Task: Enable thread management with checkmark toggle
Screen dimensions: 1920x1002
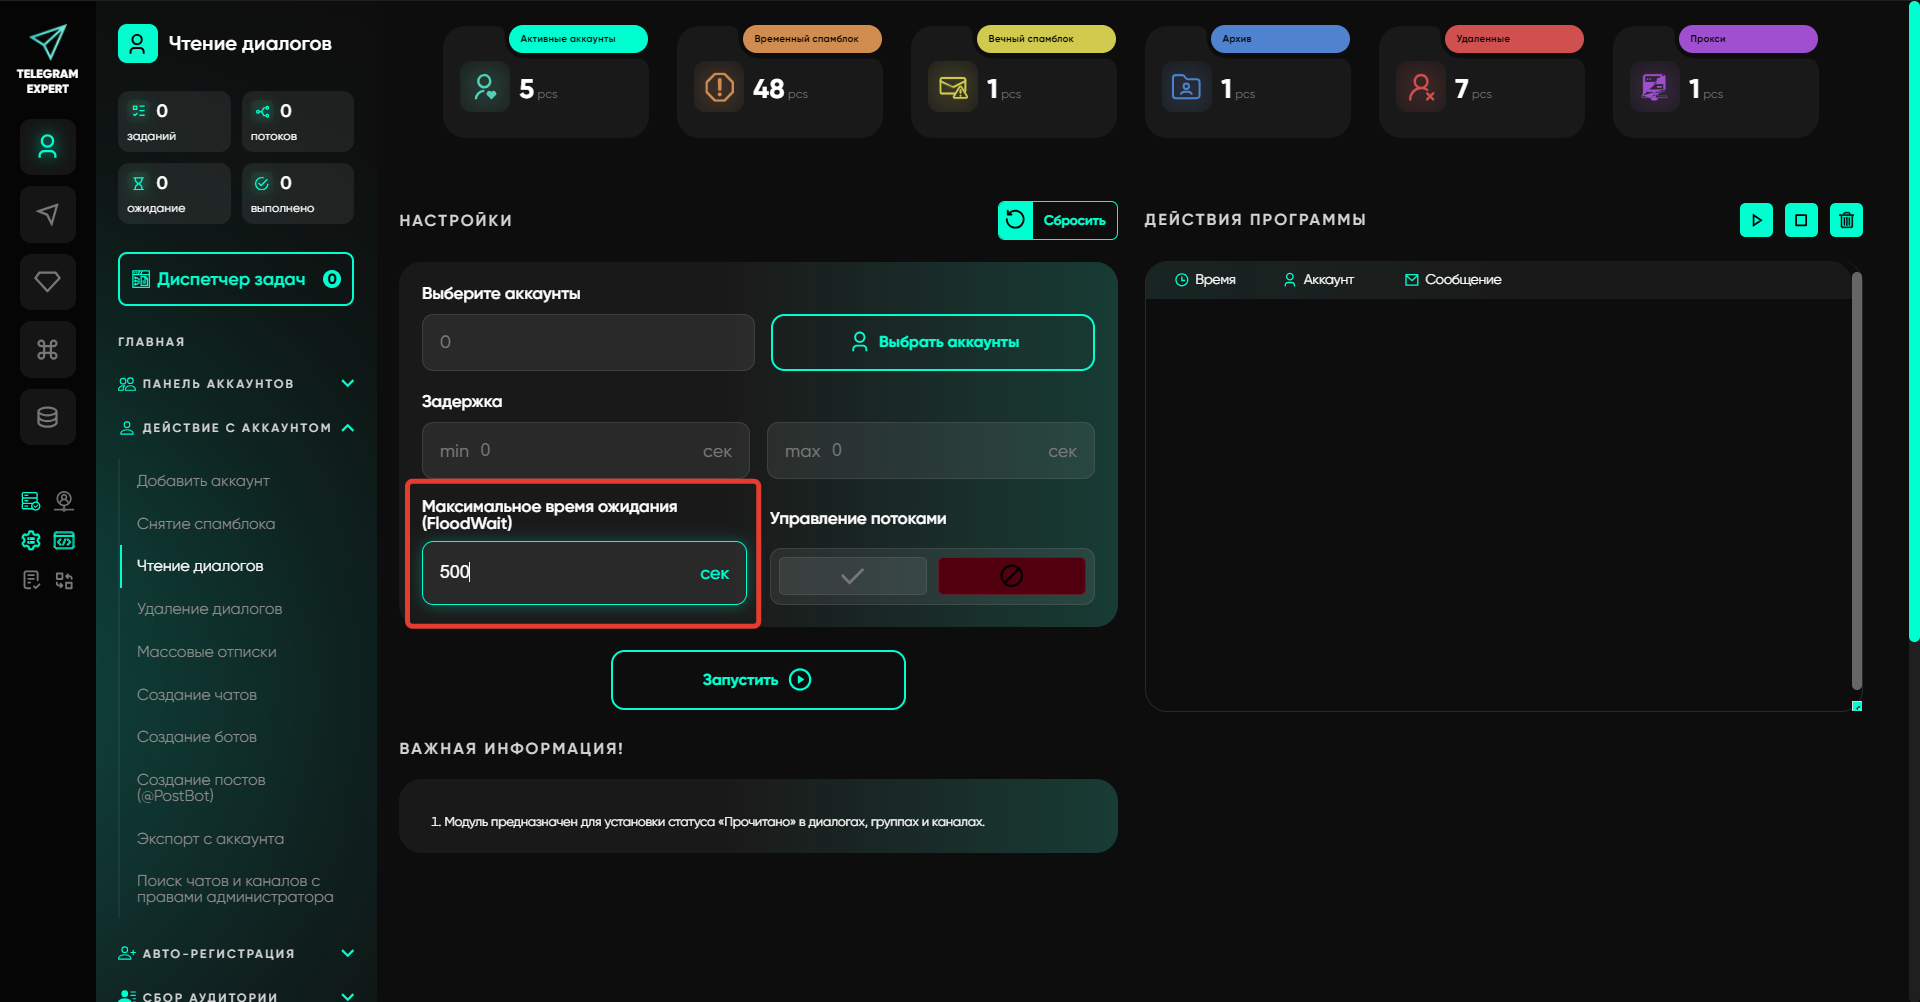Action: pos(852,576)
